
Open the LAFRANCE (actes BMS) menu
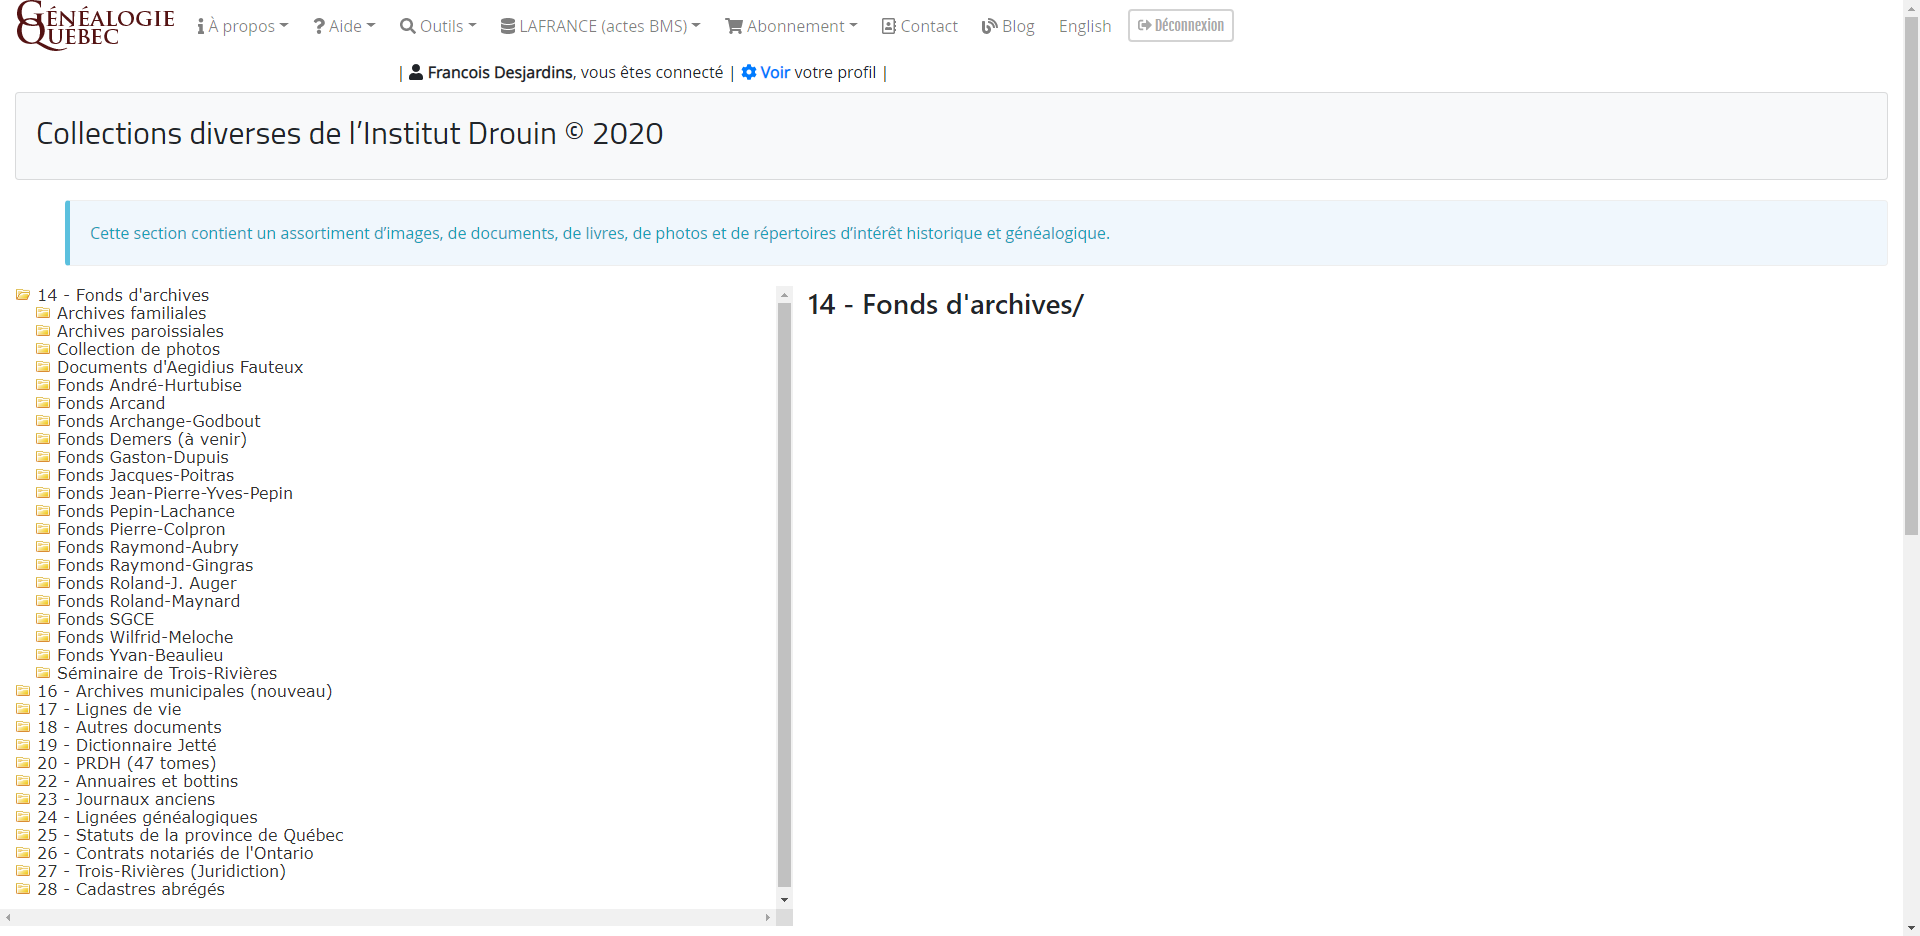pos(600,26)
